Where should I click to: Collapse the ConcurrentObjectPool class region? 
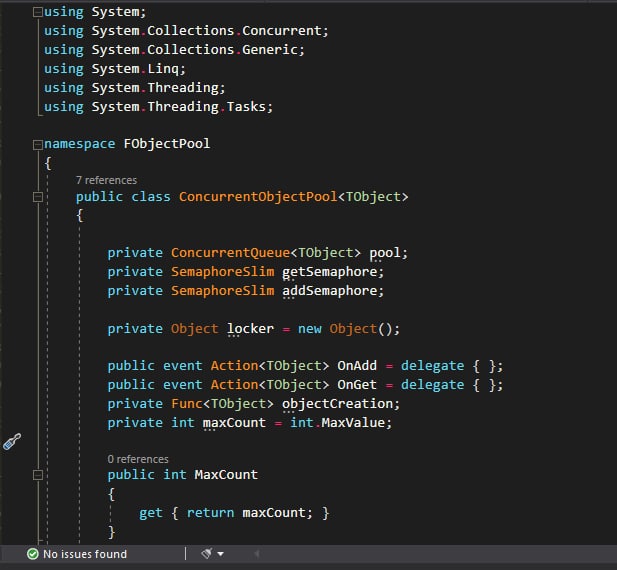point(38,197)
